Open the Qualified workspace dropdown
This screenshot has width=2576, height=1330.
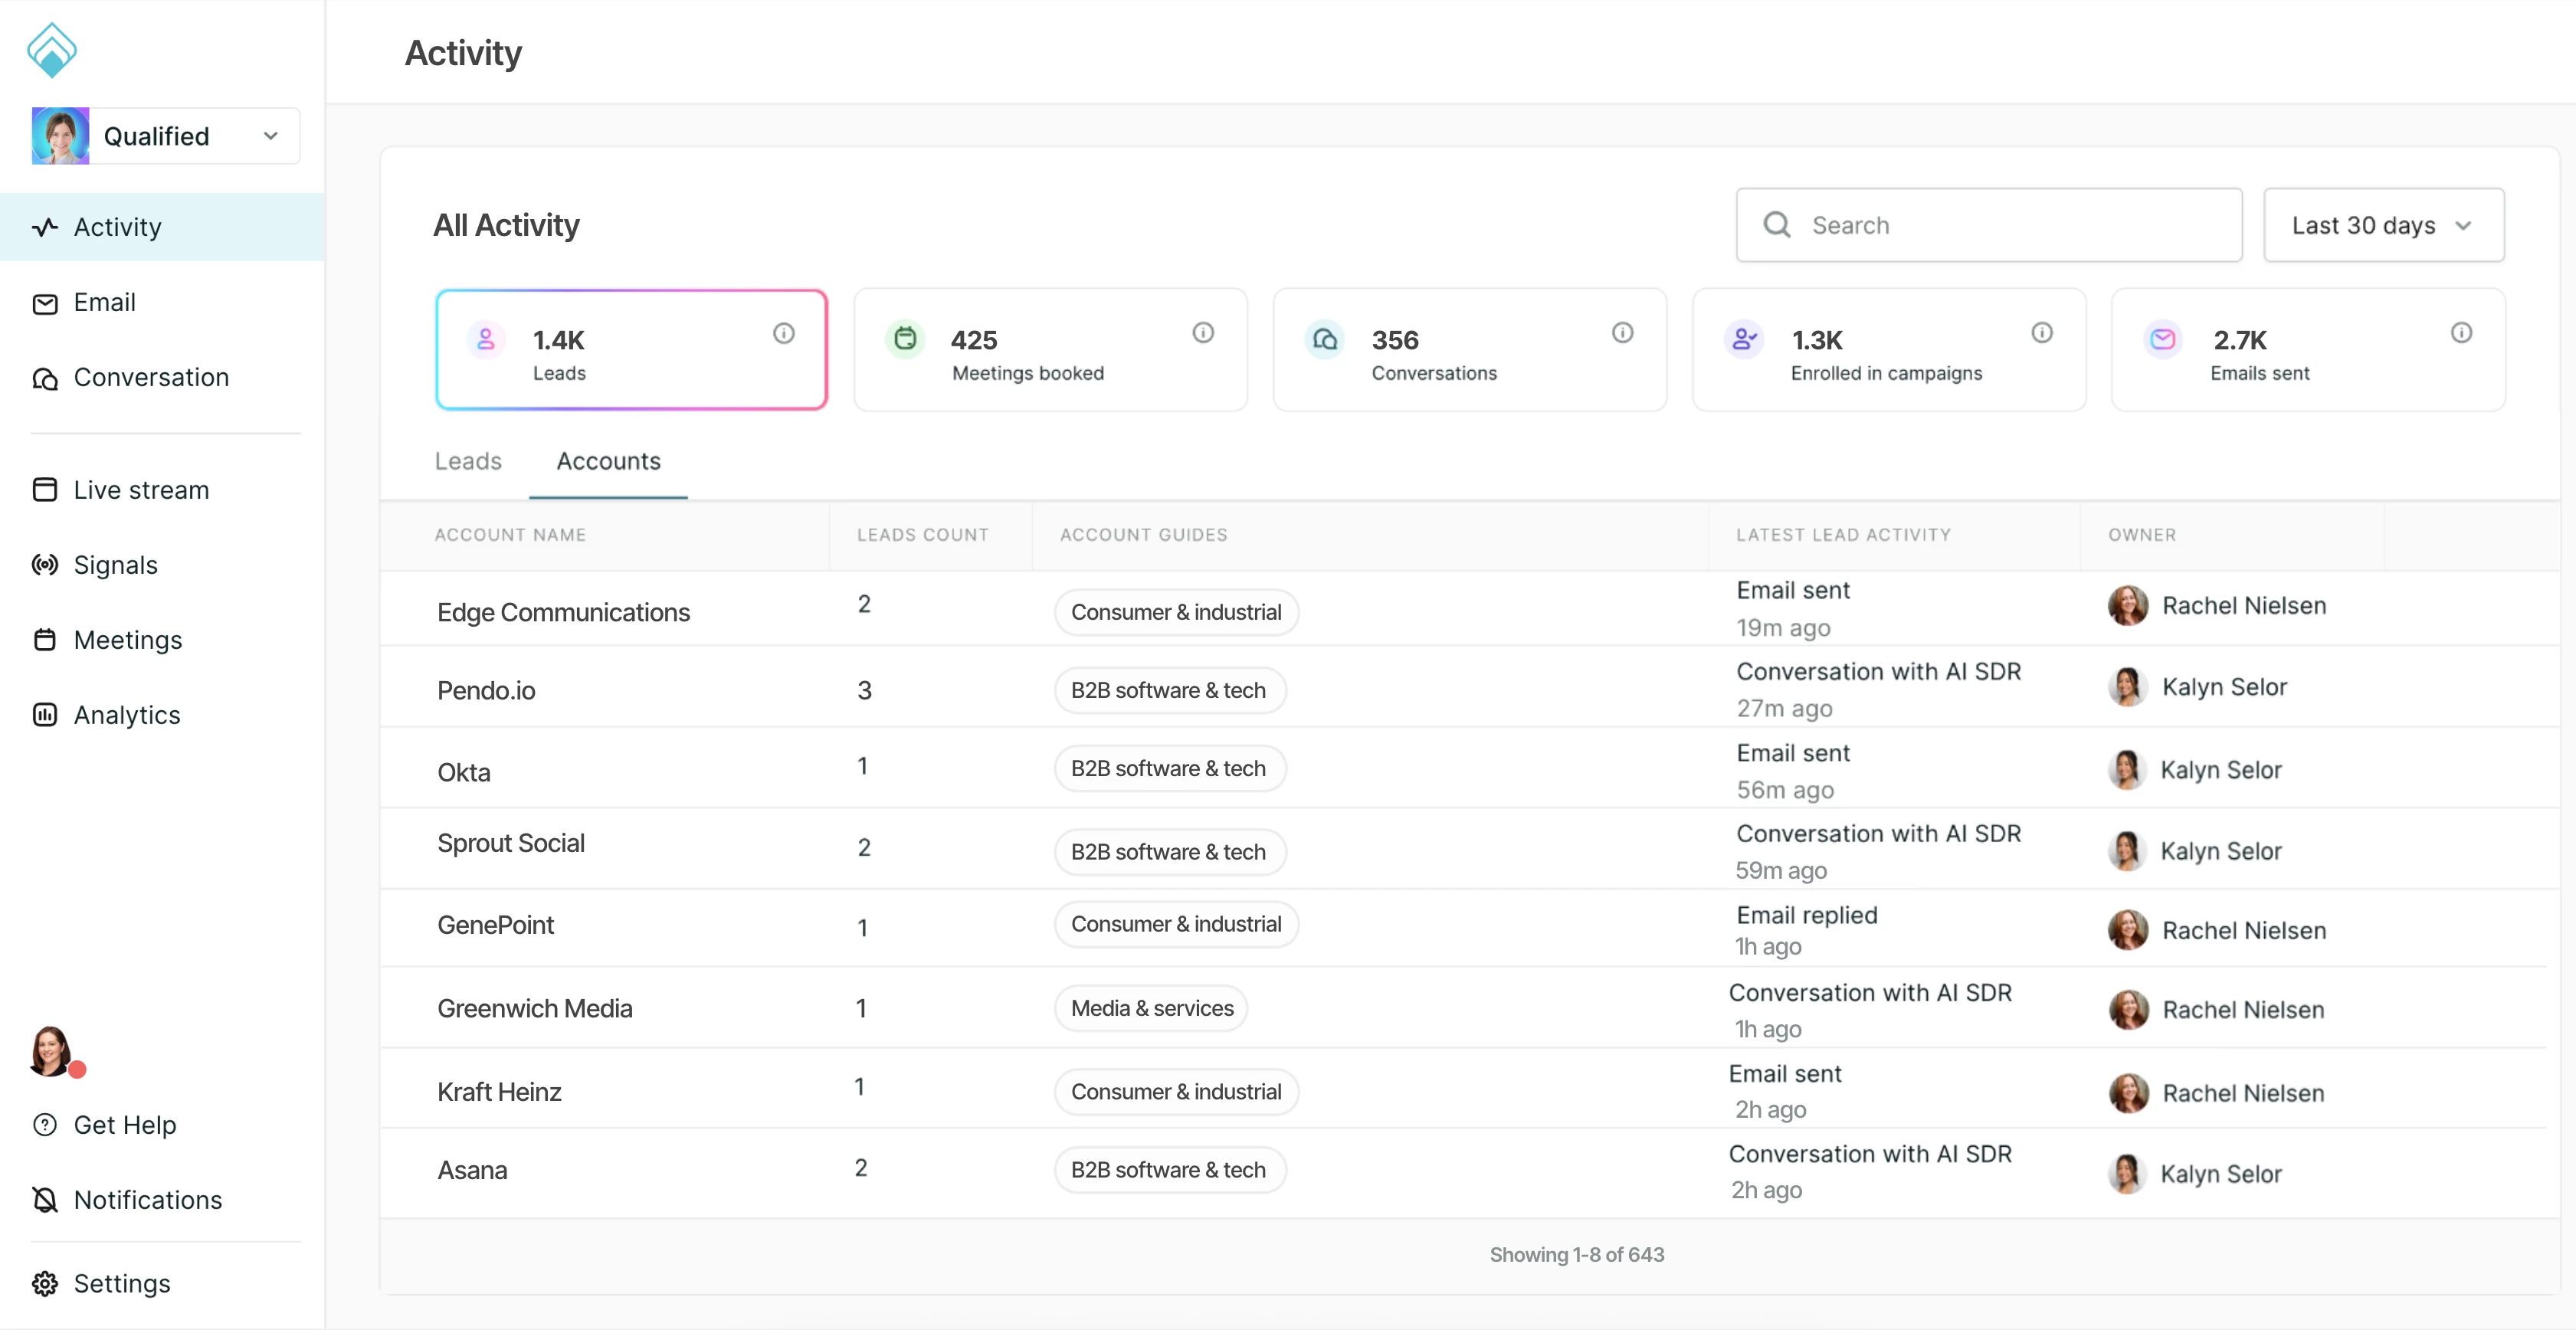tap(166, 136)
